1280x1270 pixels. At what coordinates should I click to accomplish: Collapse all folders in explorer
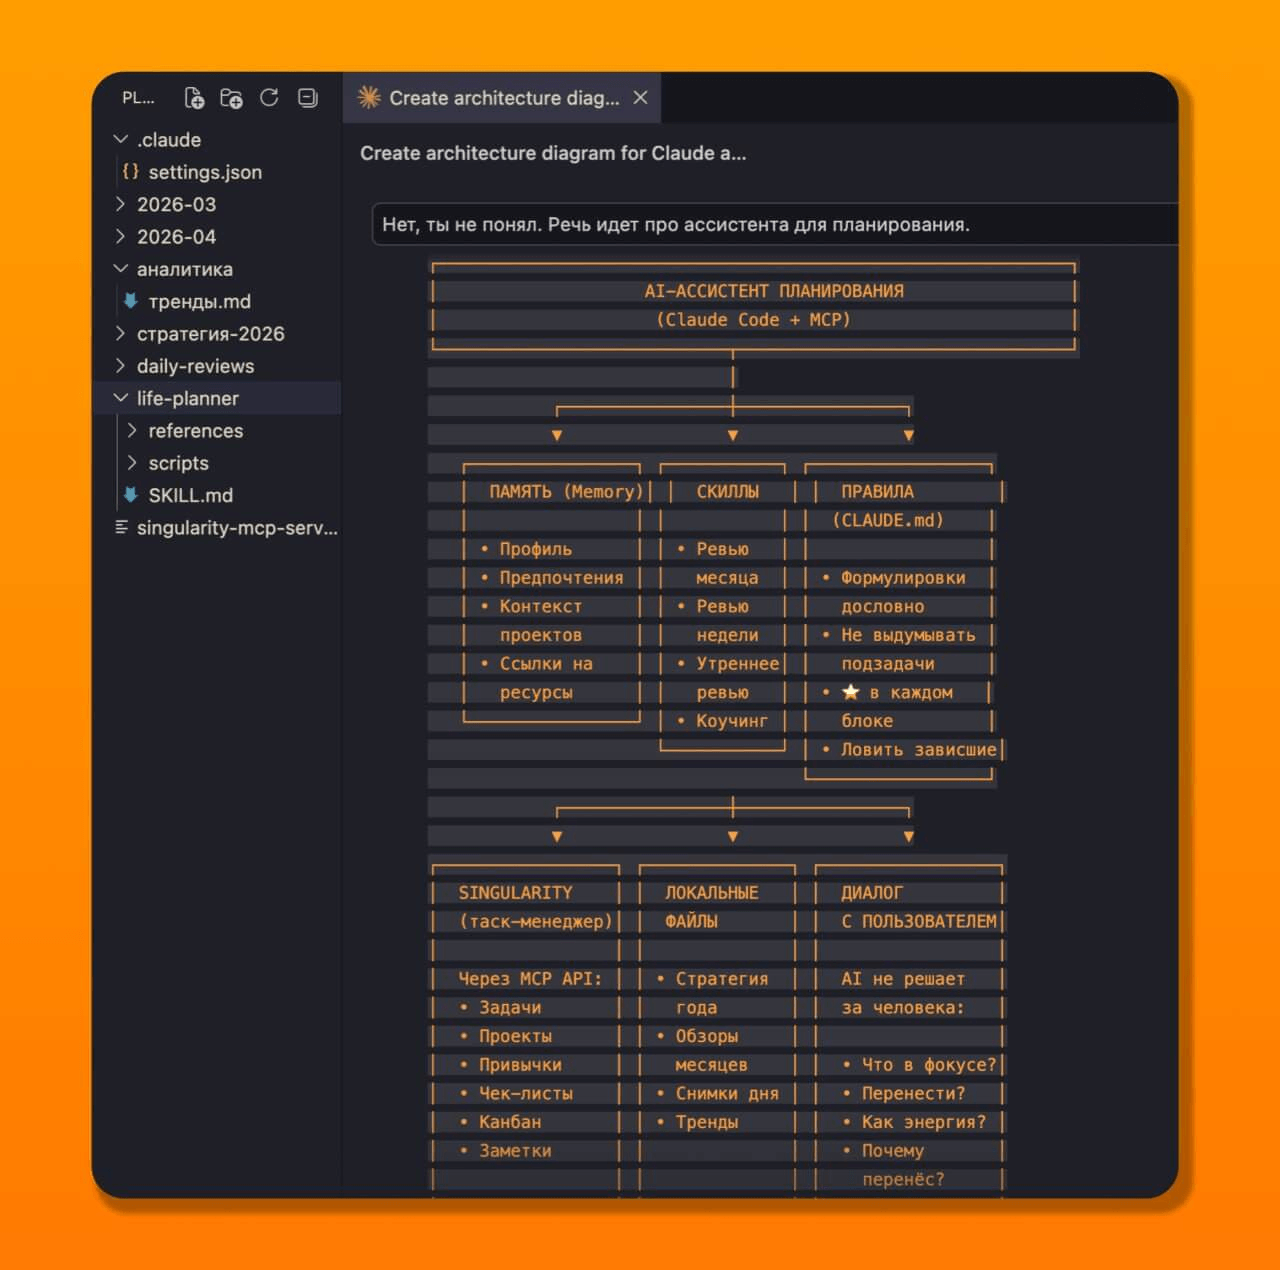[308, 98]
